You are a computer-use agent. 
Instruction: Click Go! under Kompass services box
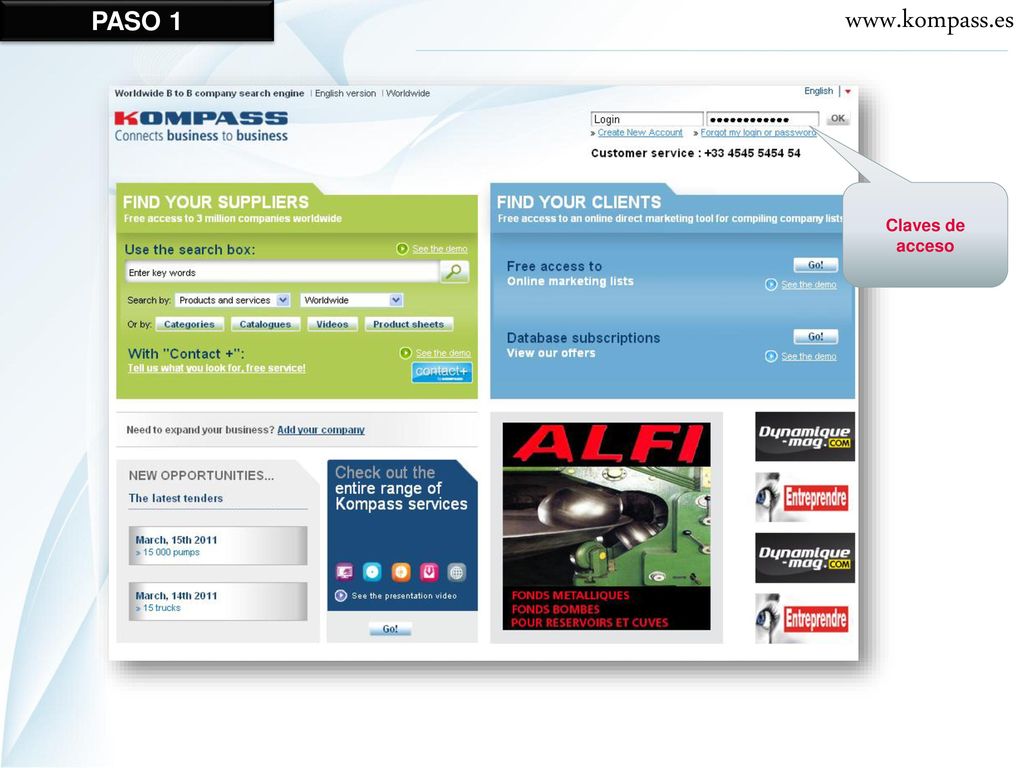click(390, 629)
